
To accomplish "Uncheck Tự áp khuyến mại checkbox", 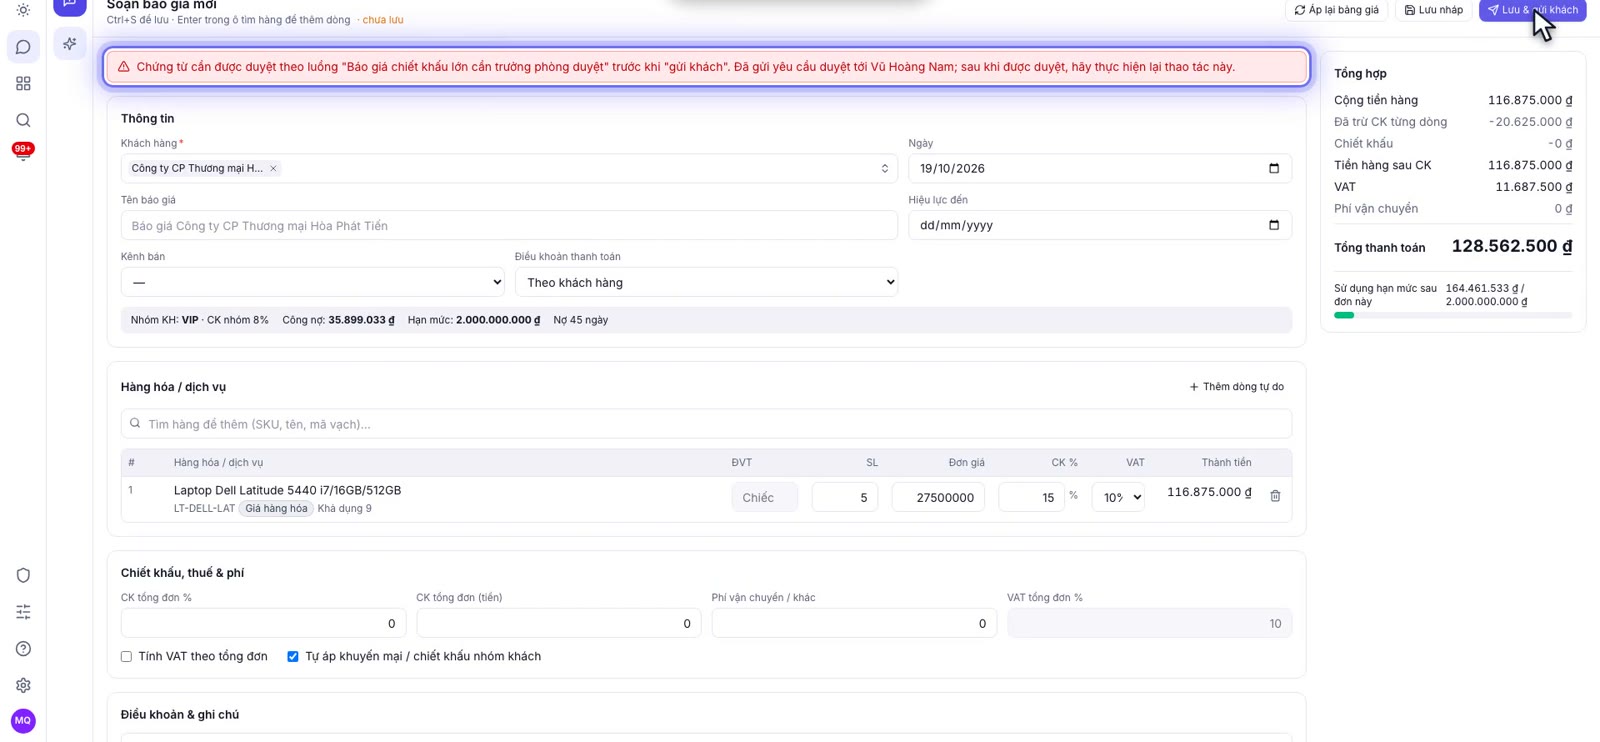I will (293, 657).
